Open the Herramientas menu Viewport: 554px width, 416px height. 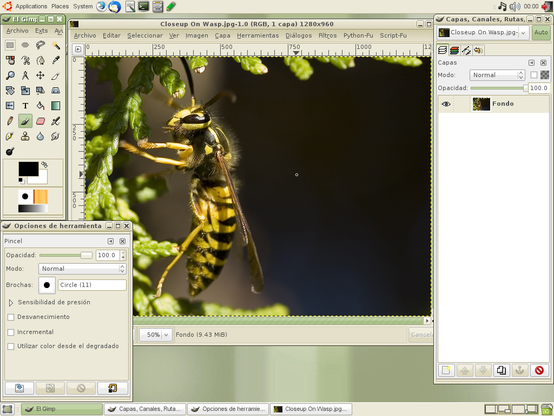click(x=258, y=35)
